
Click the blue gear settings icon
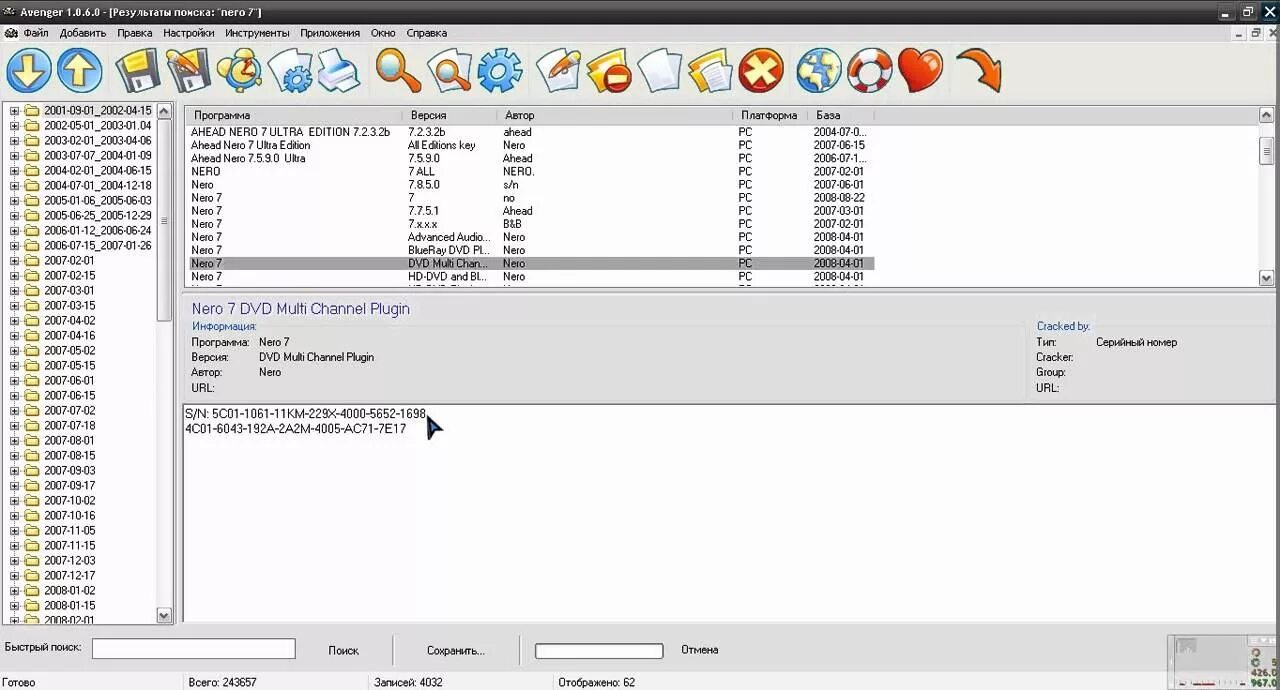point(500,71)
